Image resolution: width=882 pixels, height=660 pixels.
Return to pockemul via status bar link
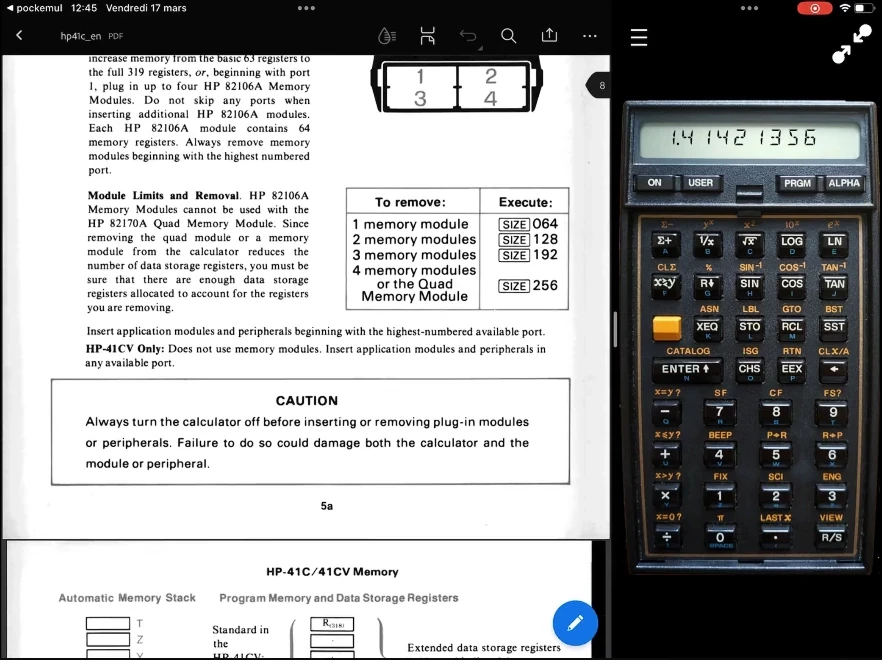pyautogui.click(x=33, y=8)
